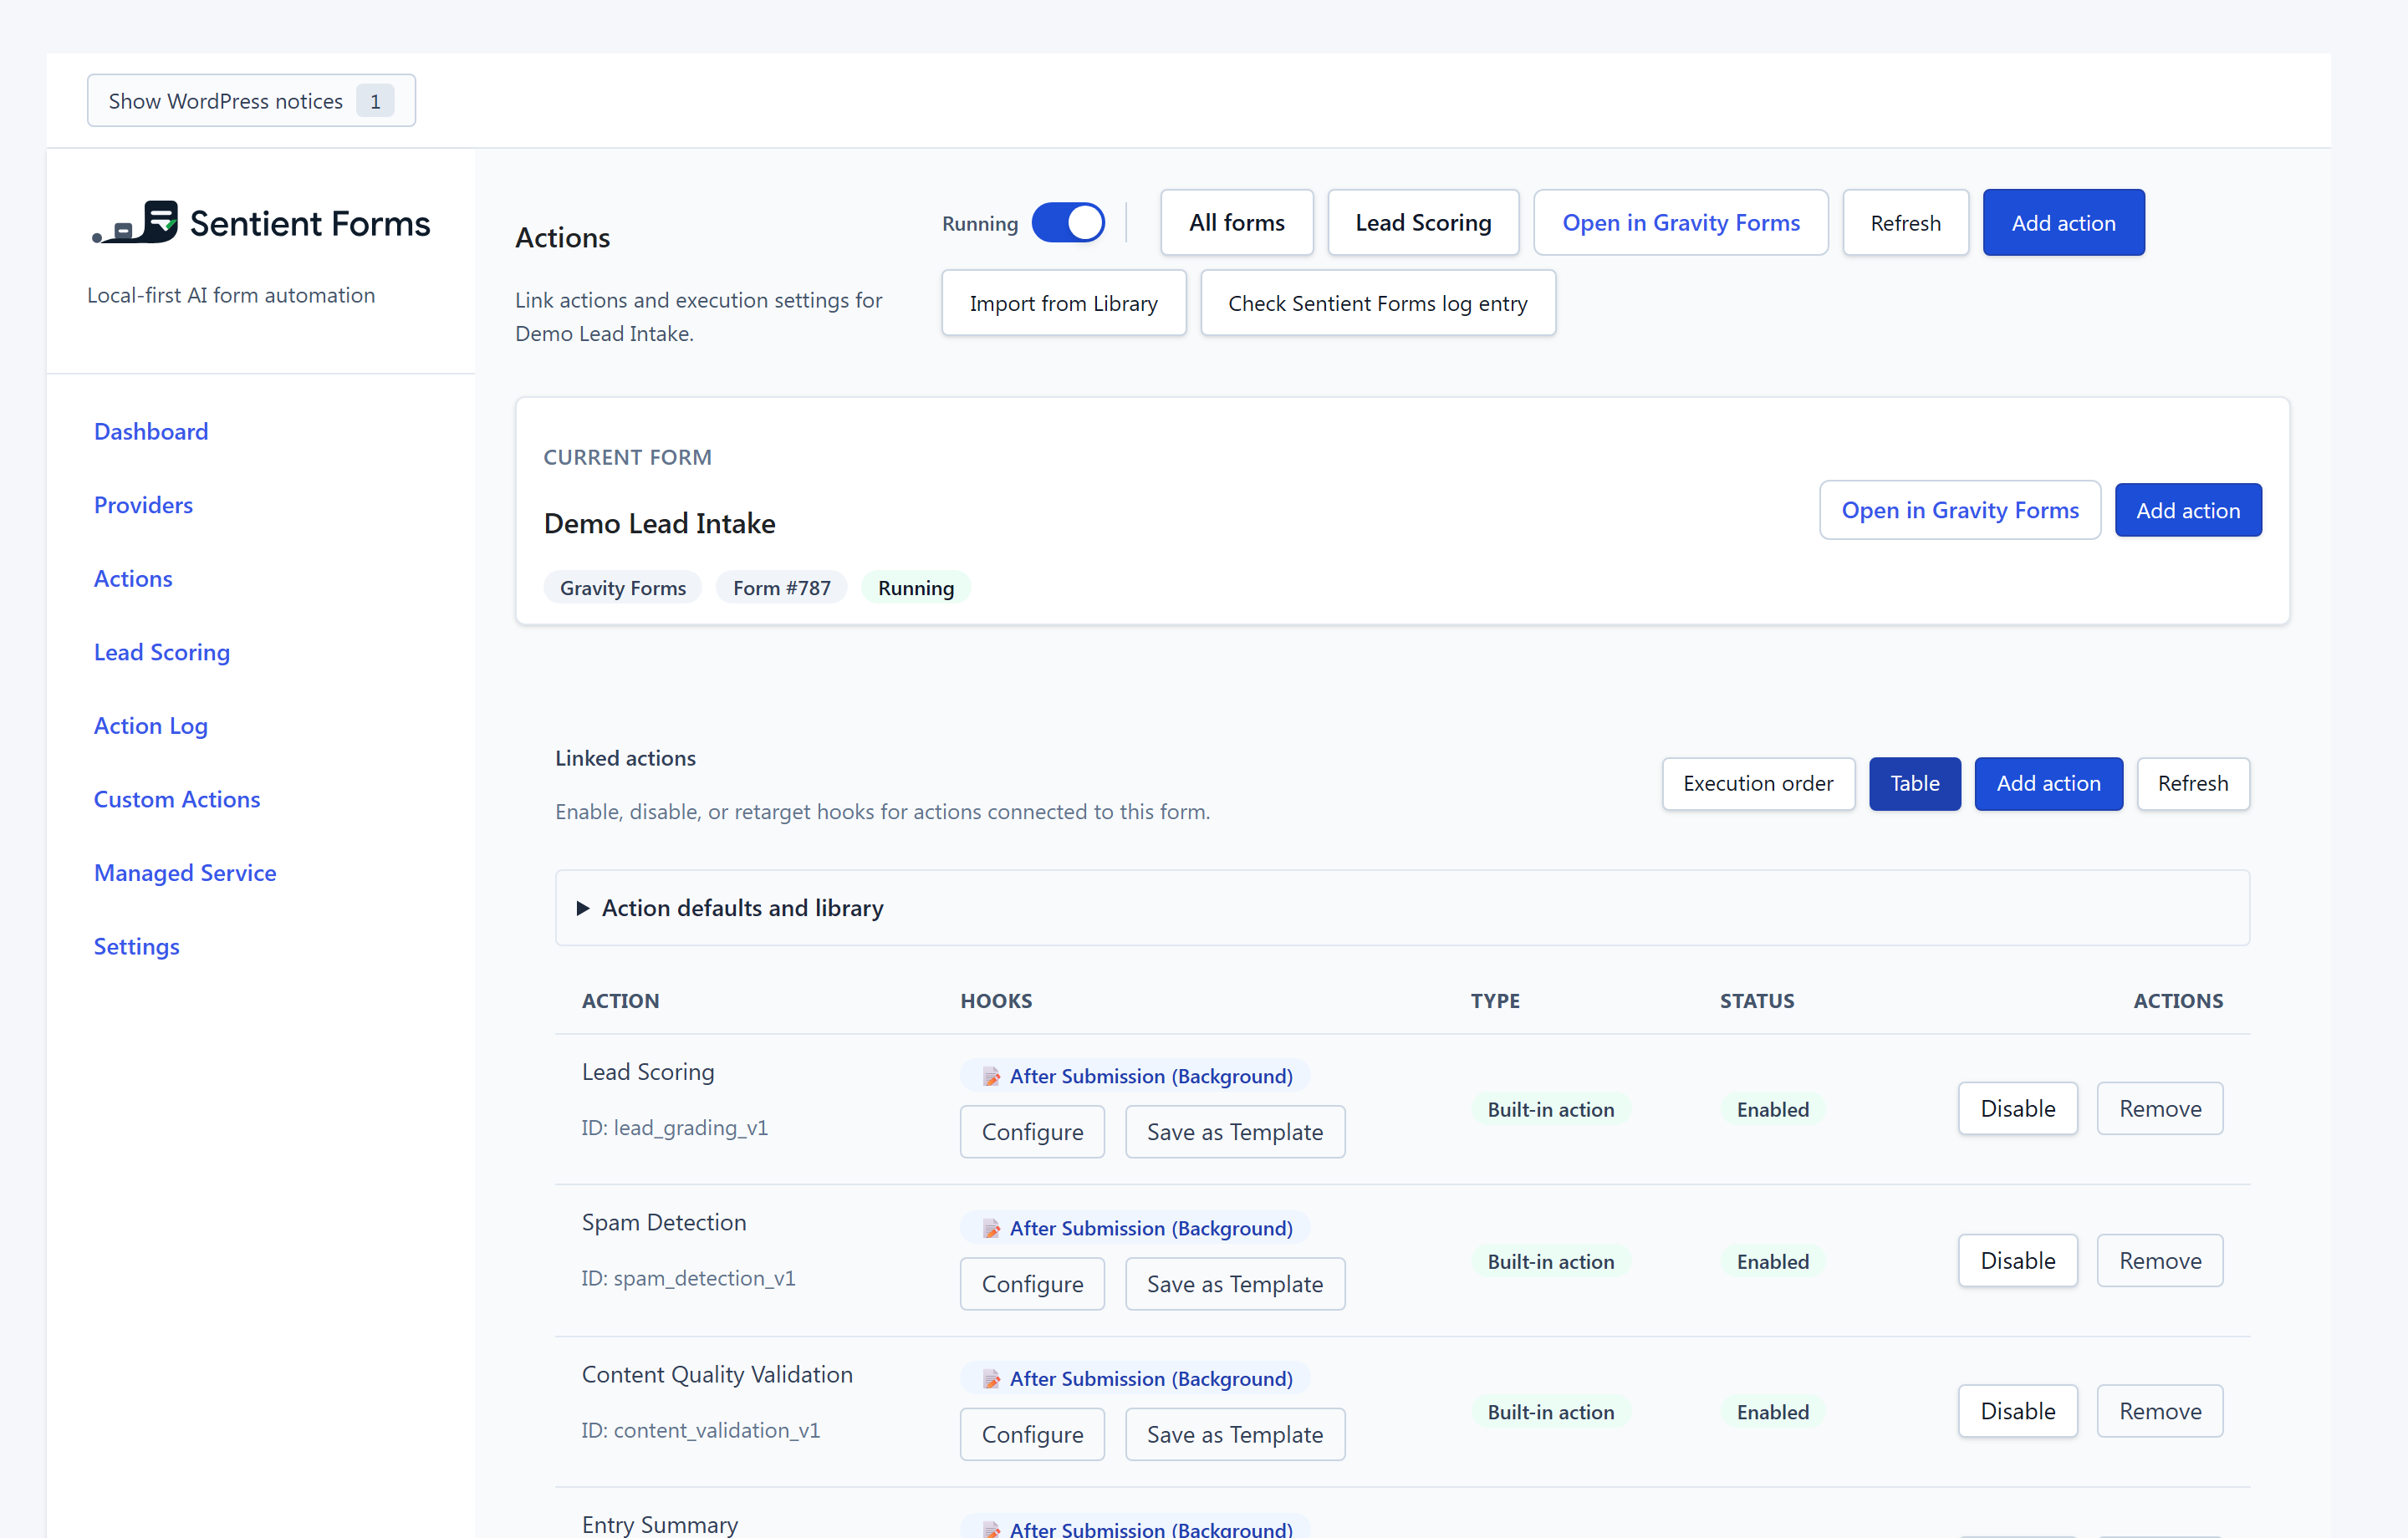2408x1538 pixels.
Task: Save Content Quality Validation as Template
Action: tap(1234, 1434)
